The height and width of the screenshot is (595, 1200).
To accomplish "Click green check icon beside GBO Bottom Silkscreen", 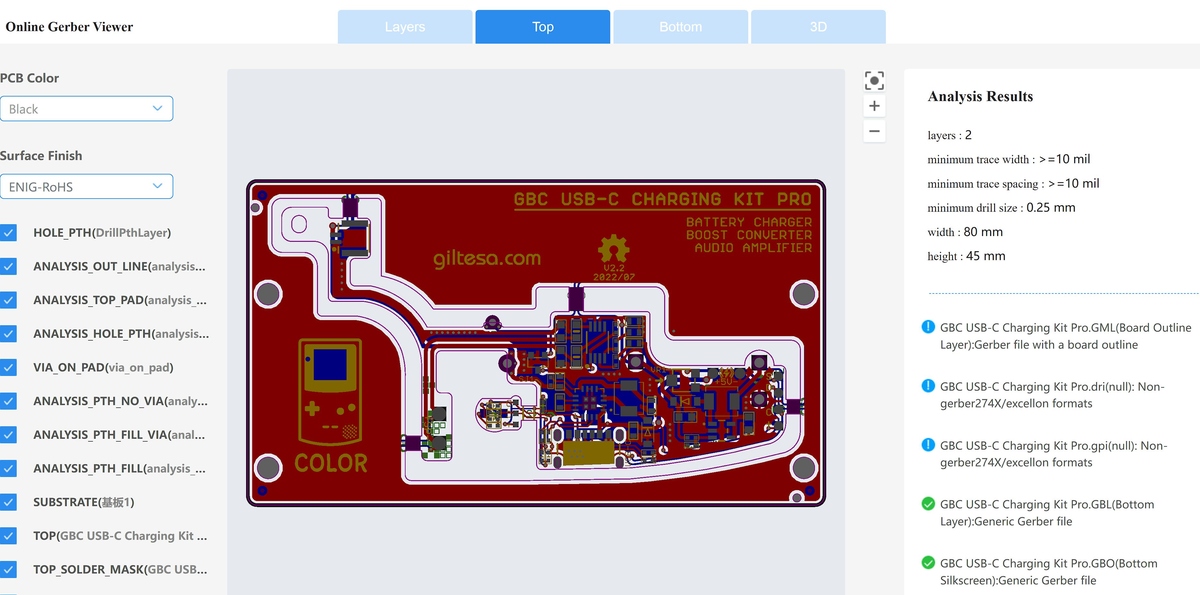I will 928,563.
